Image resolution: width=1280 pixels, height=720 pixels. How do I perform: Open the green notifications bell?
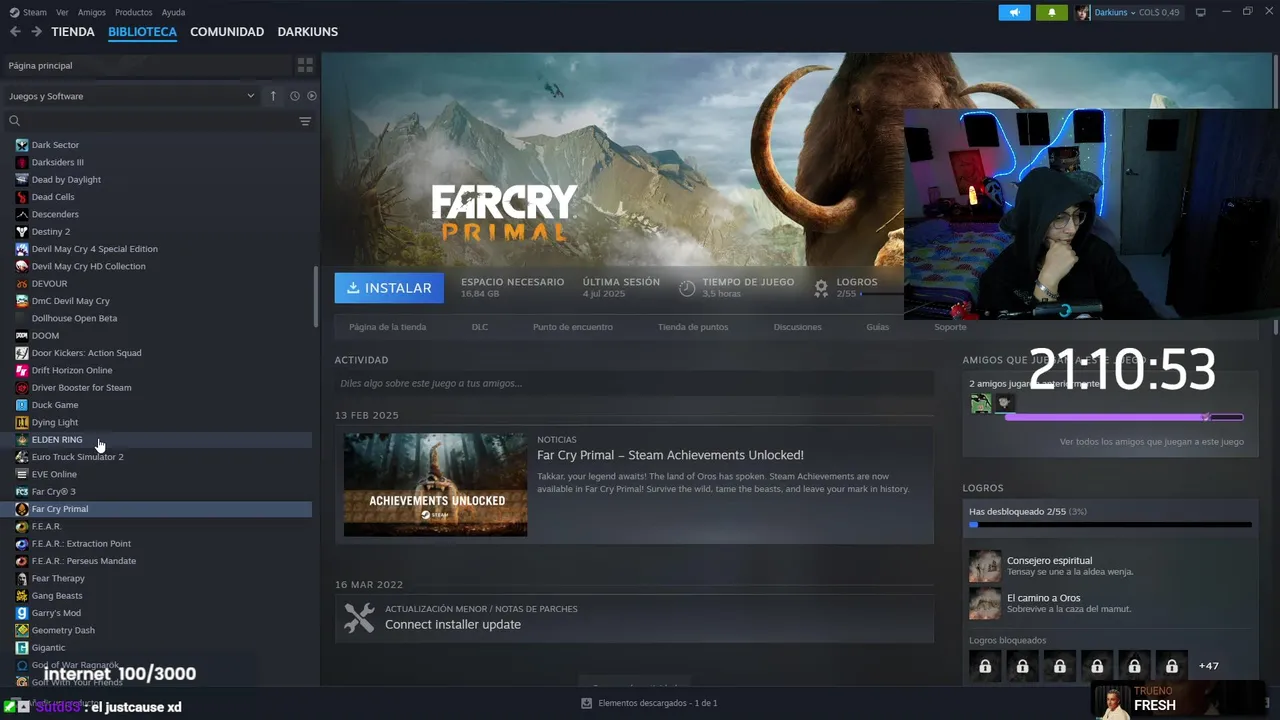(1051, 13)
